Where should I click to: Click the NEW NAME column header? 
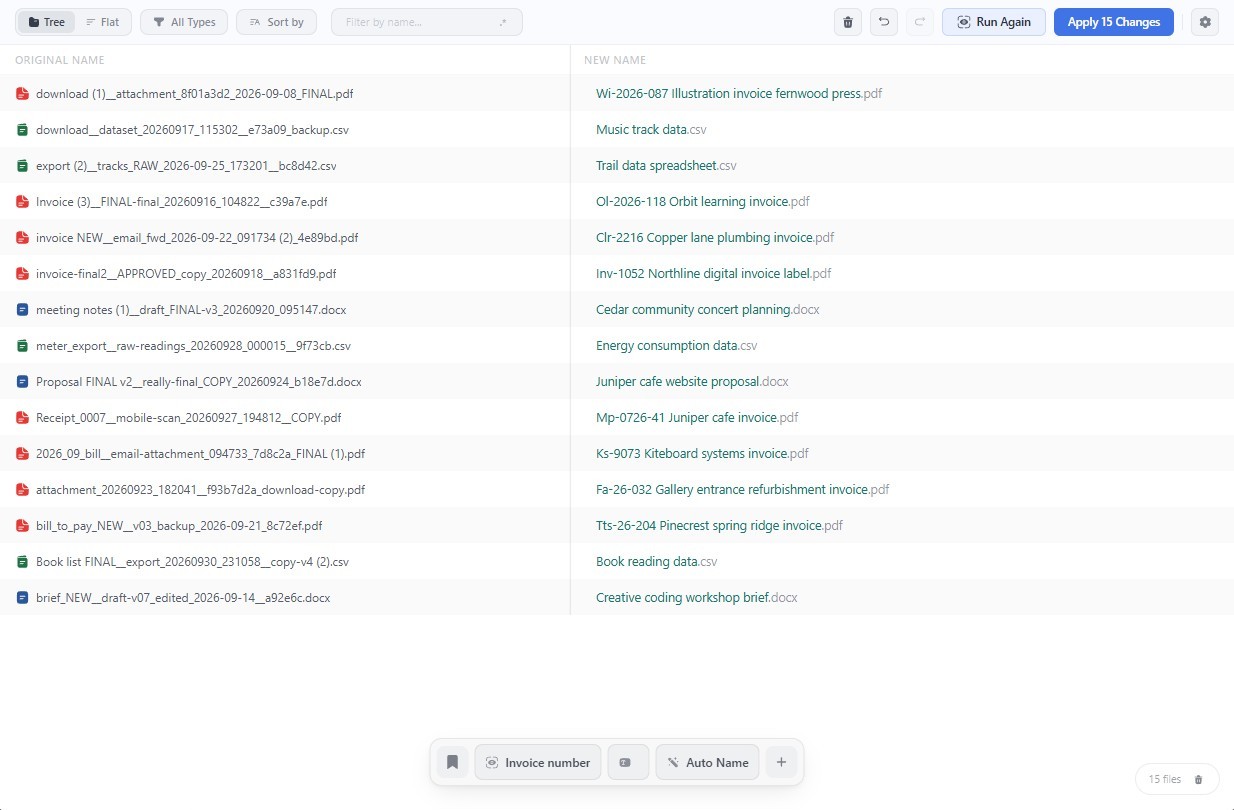click(615, 60)
